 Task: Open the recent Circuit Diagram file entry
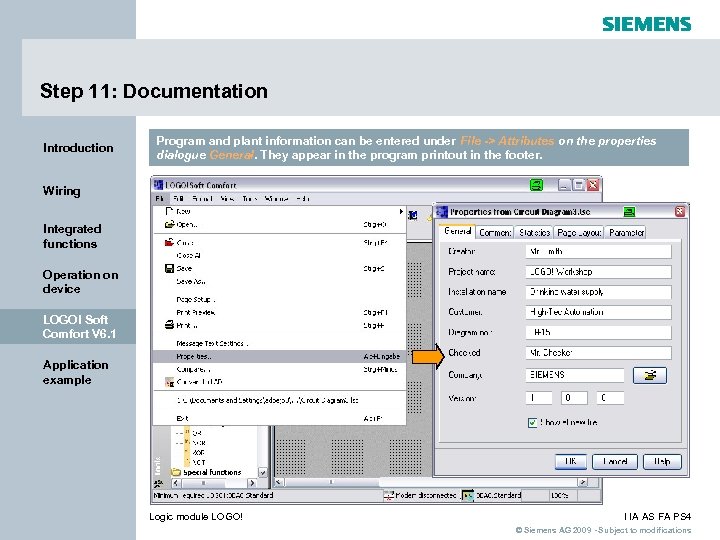(x=279, y=400)
